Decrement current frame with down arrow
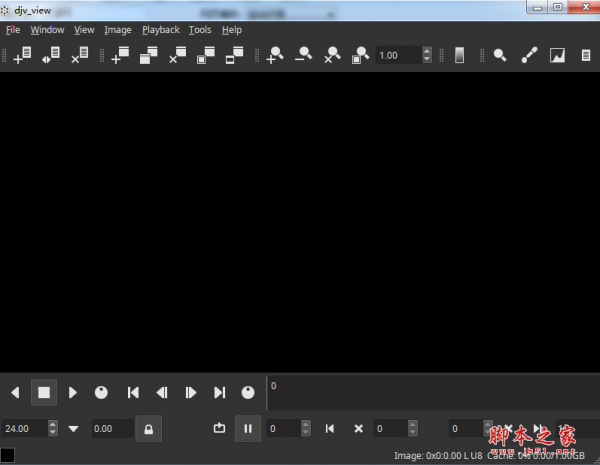 (305, 433)
